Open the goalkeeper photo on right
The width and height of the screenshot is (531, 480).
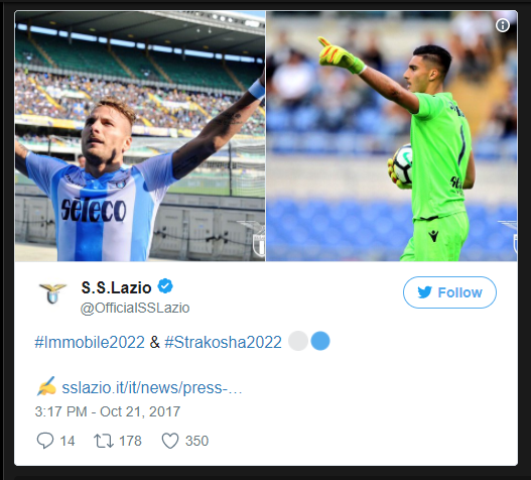(x=392, y=136)
